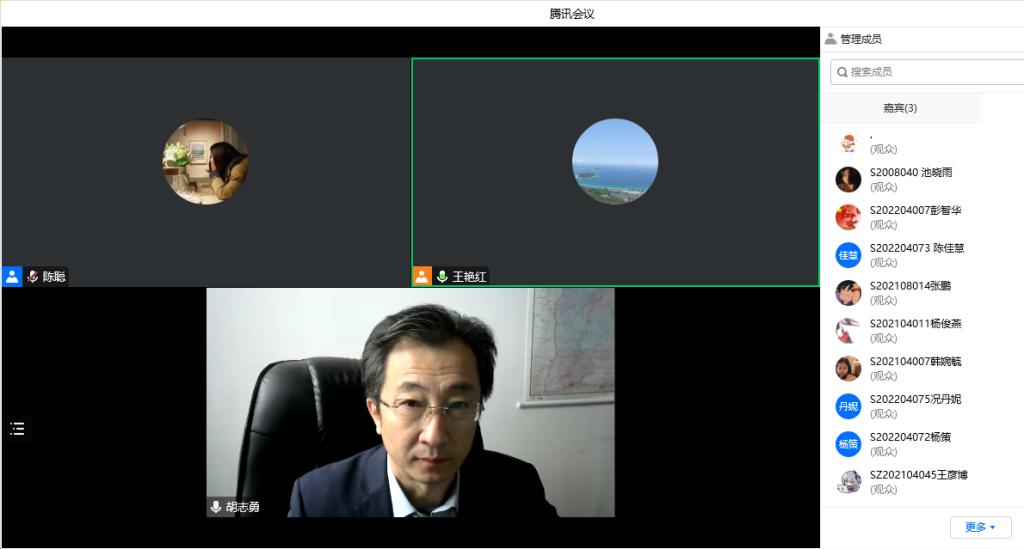The image size is (1024, 549).
Task: Click the person icon next to 管理成员
Action: 830,39
